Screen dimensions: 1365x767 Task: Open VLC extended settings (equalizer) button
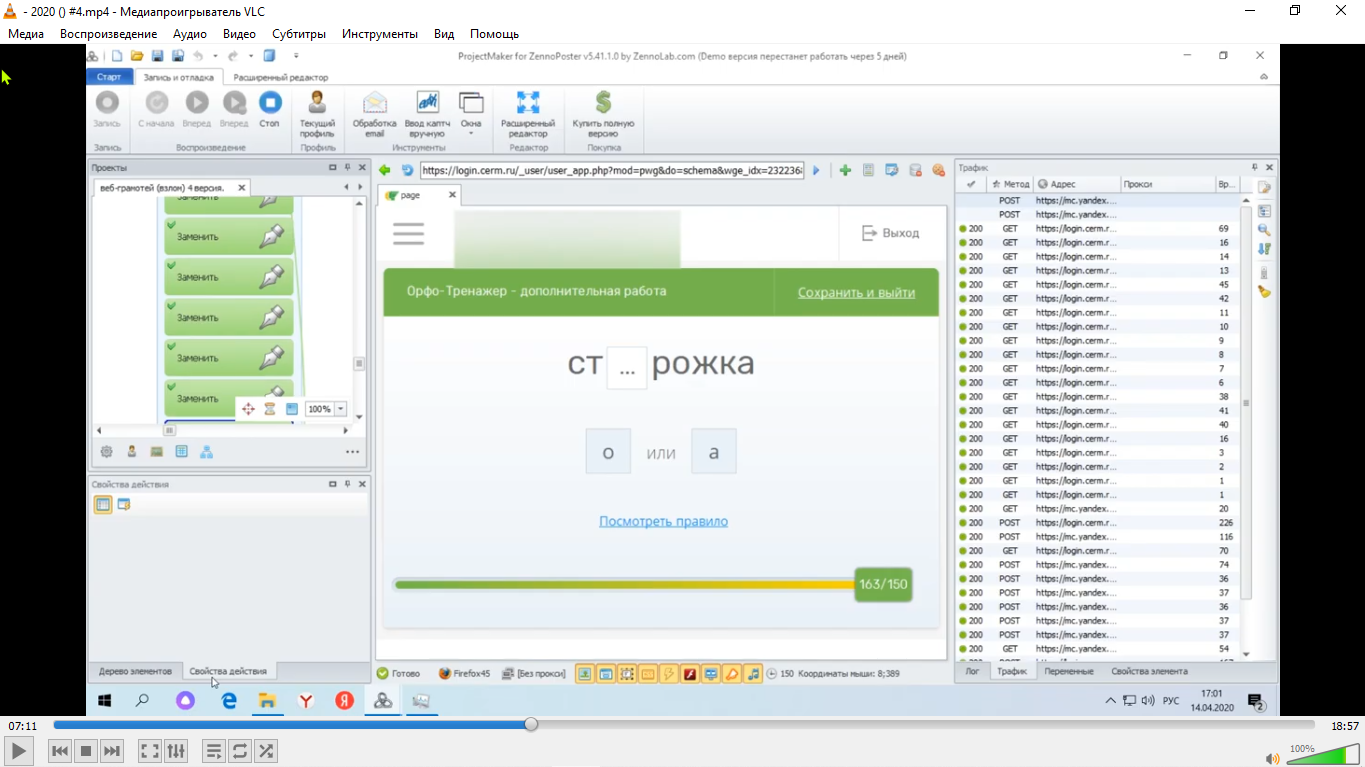coord(175,750)
